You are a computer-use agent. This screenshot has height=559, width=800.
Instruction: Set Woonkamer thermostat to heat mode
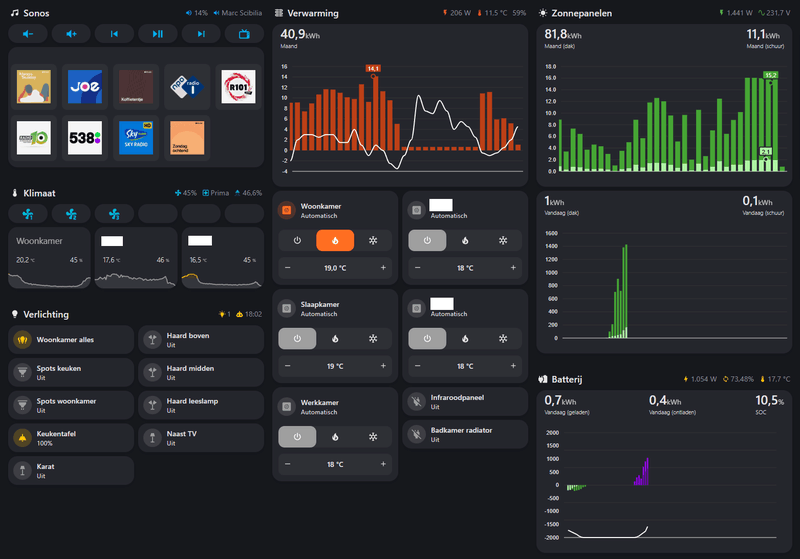click(x=335, y=240)
